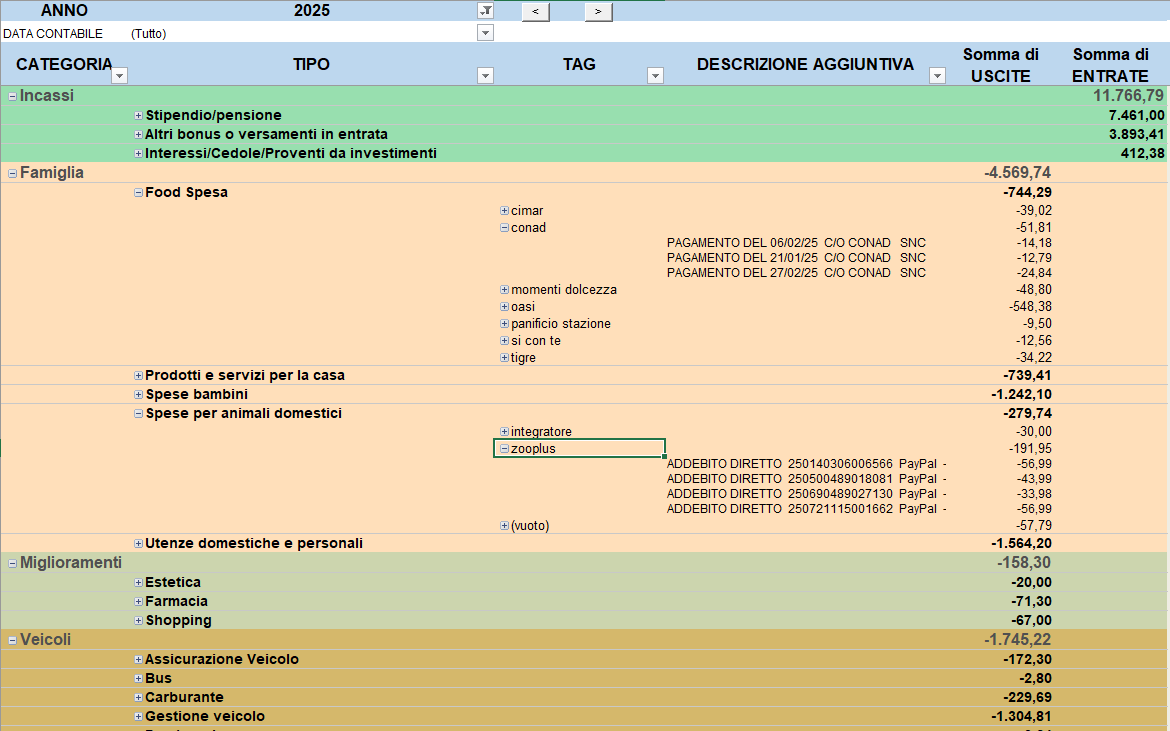The height and width of the screenshot is (731, 1170).
Task: Open the TAG column filter arrow
Action: pyautogui.click(x=655, y=75)
